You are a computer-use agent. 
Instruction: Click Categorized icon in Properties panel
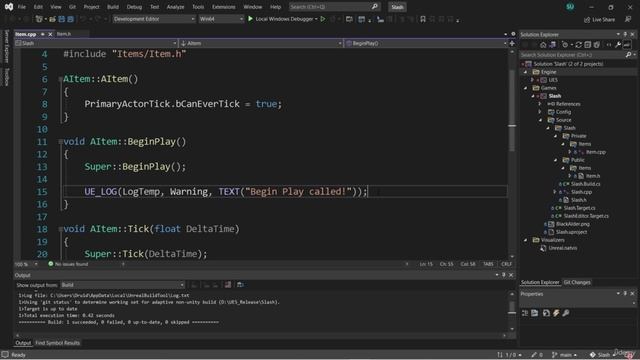(x=525, y=313)
